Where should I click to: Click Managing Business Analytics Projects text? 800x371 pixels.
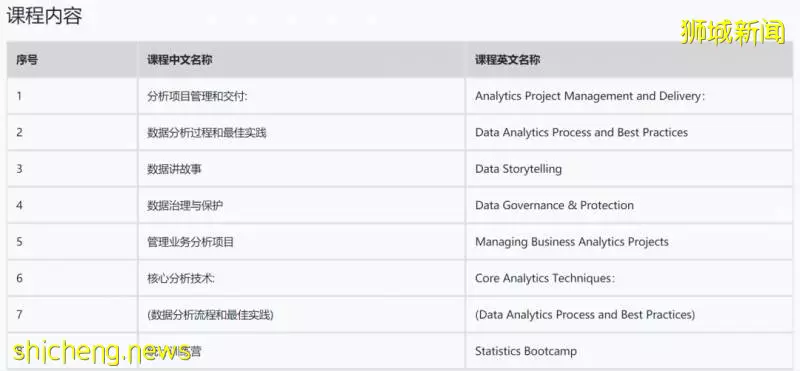571,242
